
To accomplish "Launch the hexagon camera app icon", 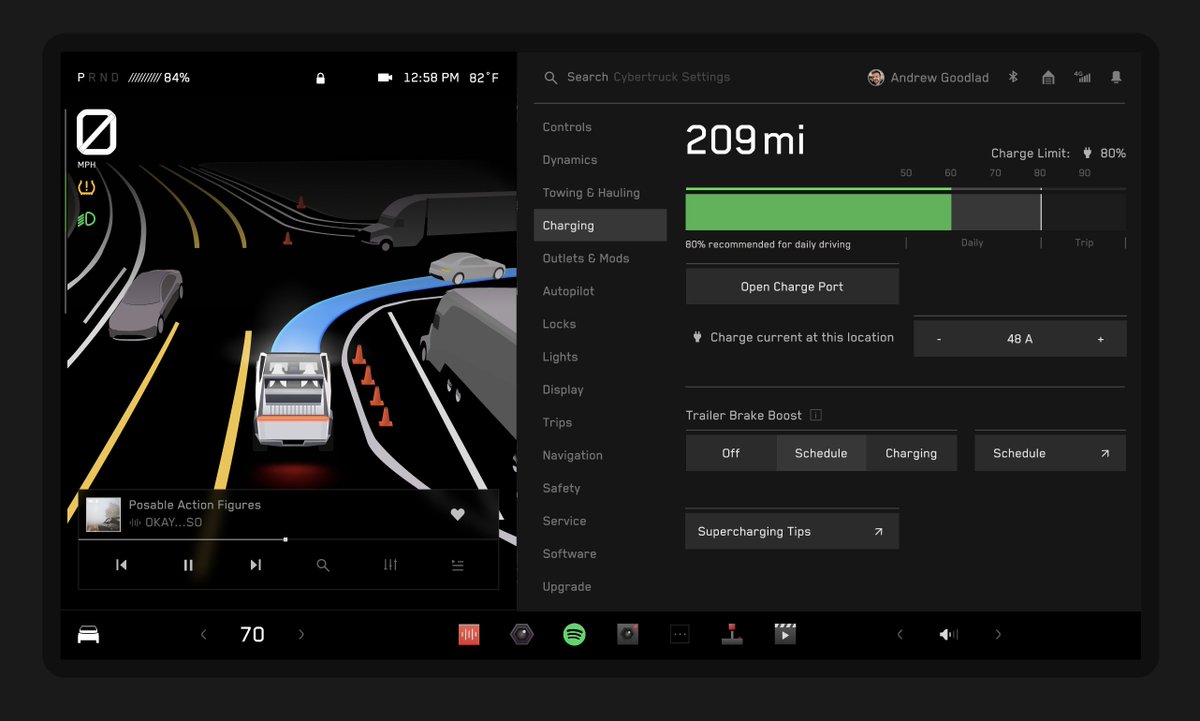I will [x=522, y=634].
